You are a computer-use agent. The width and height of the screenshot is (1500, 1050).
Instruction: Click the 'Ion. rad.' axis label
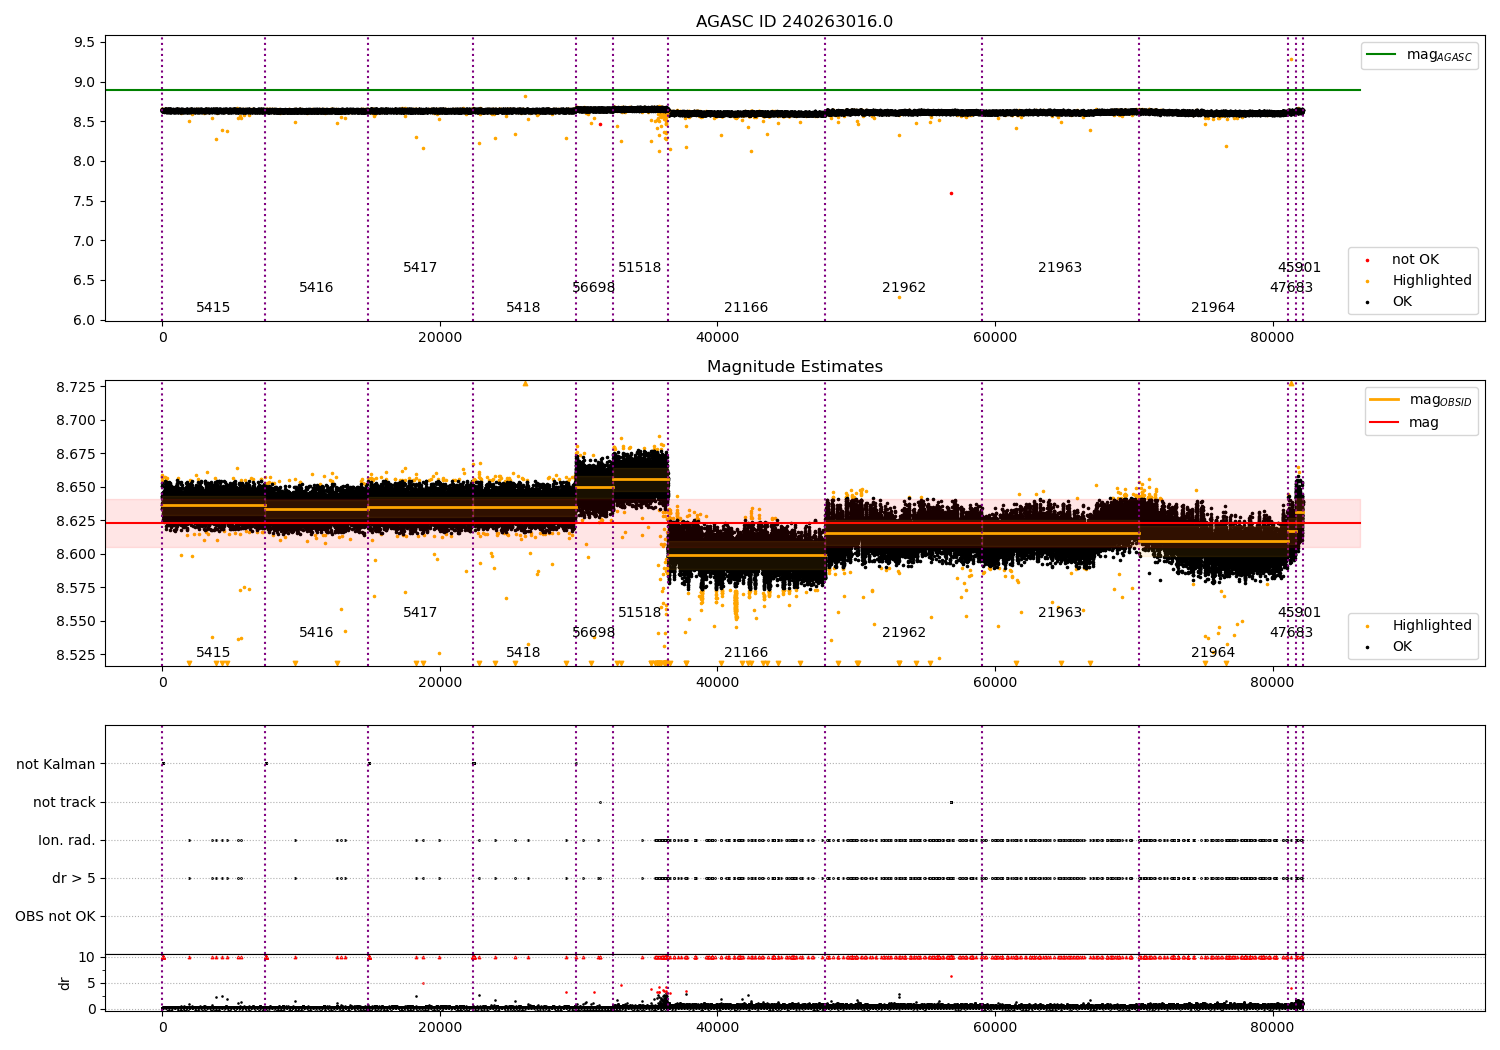click(67, 840)
